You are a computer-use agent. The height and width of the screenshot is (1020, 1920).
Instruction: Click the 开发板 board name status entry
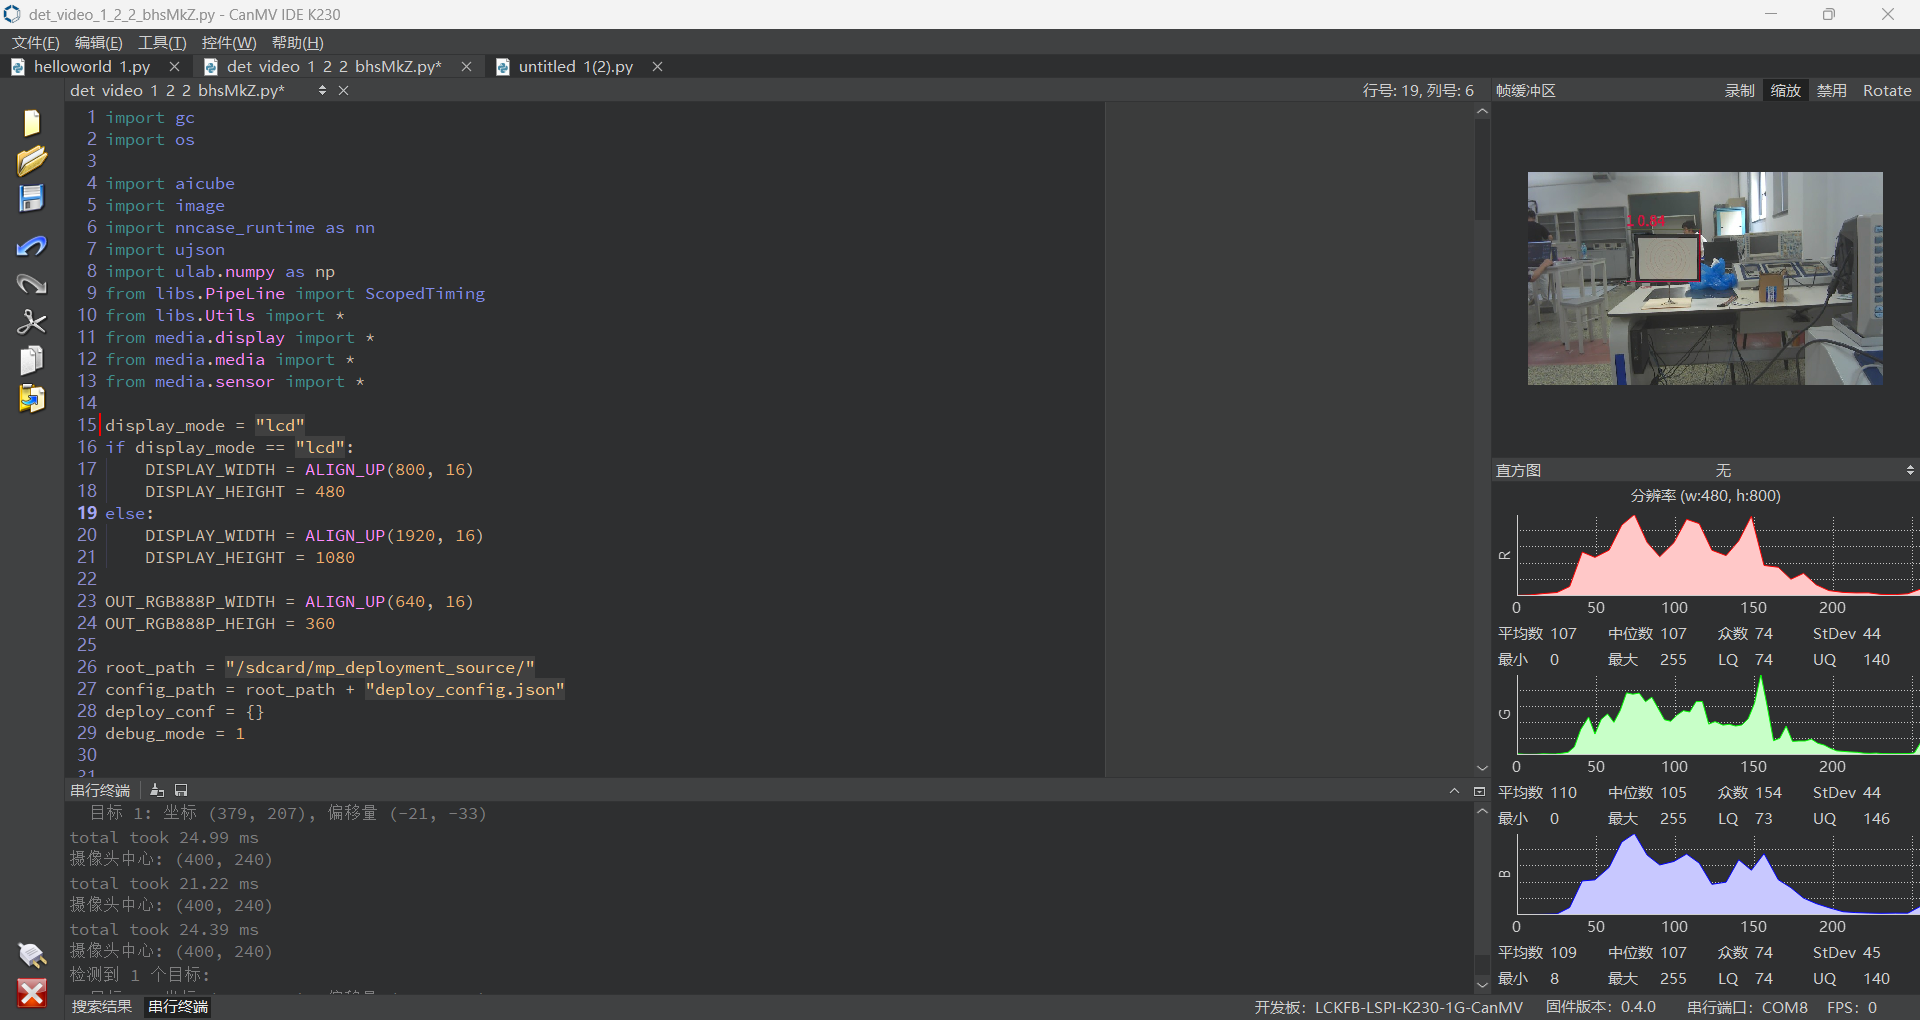(1388, 1007)
